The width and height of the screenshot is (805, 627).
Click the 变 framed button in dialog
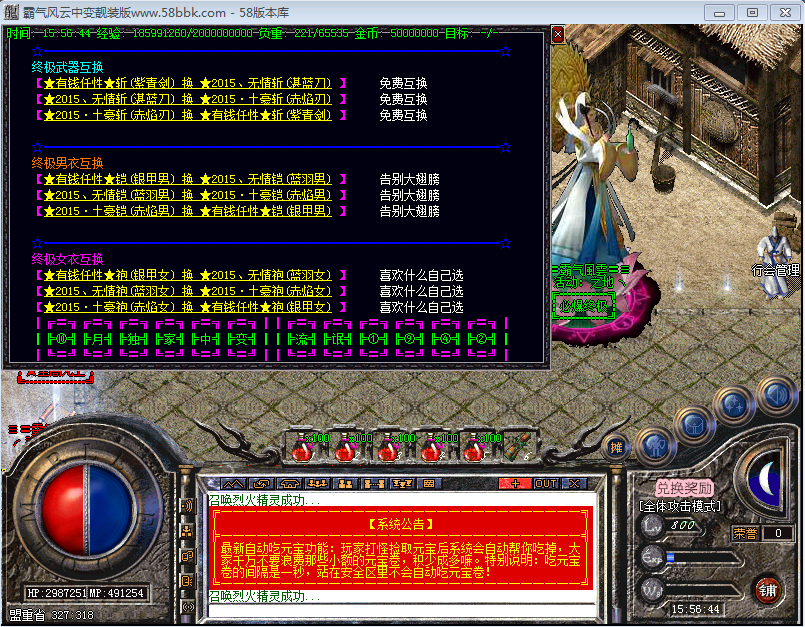(241, 338)
